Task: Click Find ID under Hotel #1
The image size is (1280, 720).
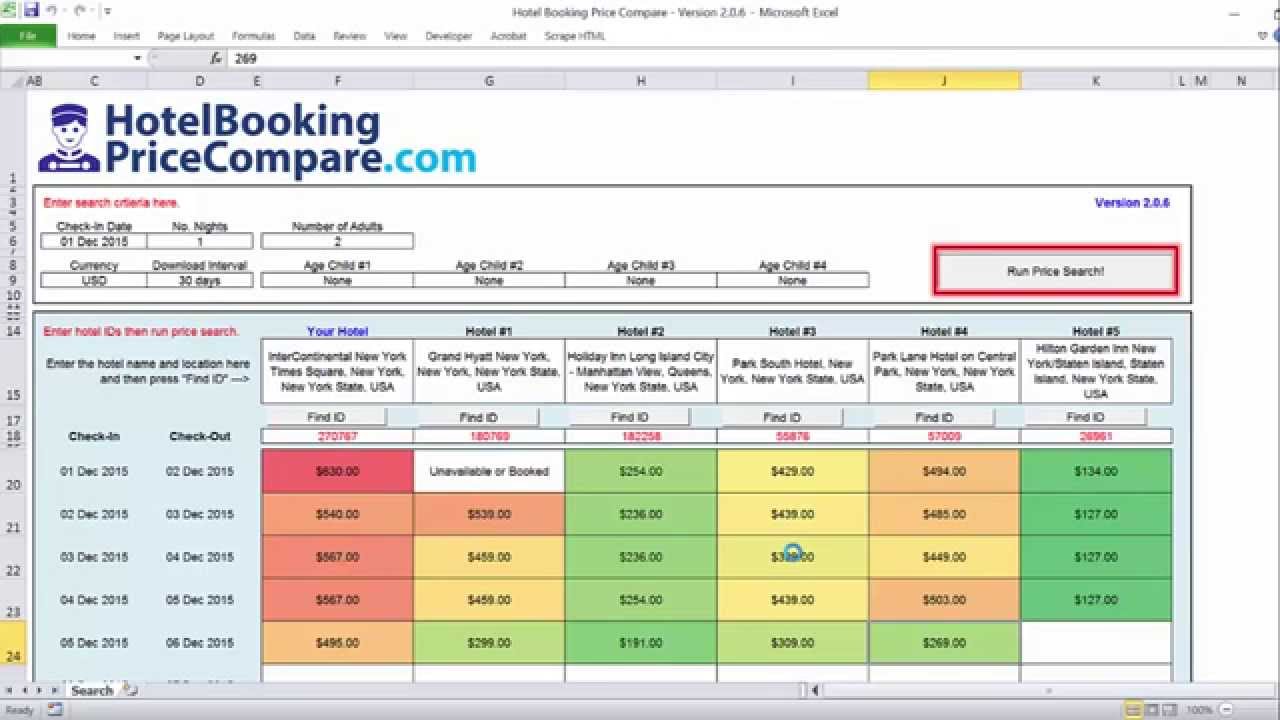Action: click(478, 417)
